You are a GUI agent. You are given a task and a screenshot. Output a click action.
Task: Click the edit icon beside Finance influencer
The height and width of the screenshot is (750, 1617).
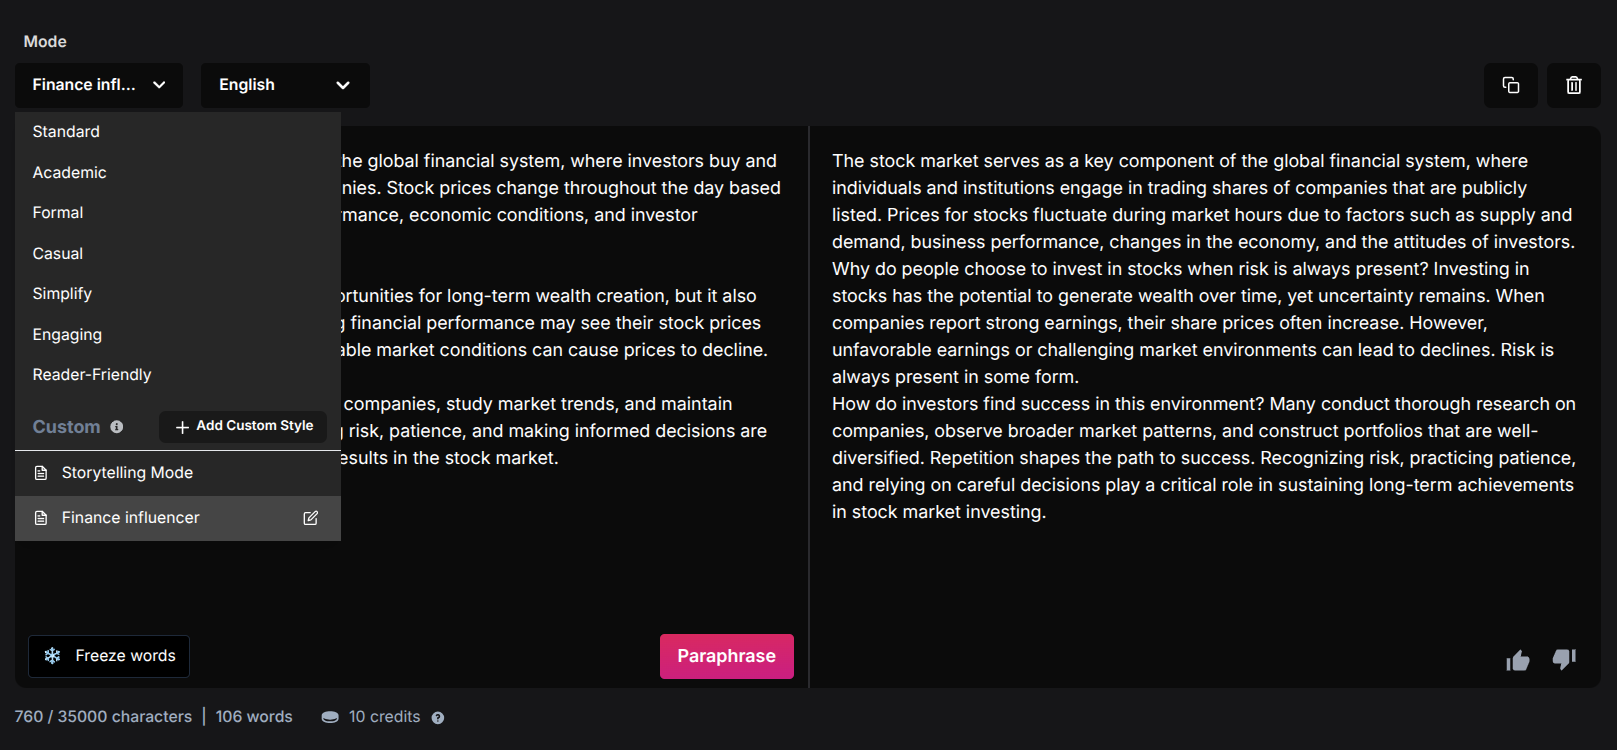pyautogui.click(x=311, y=518)
